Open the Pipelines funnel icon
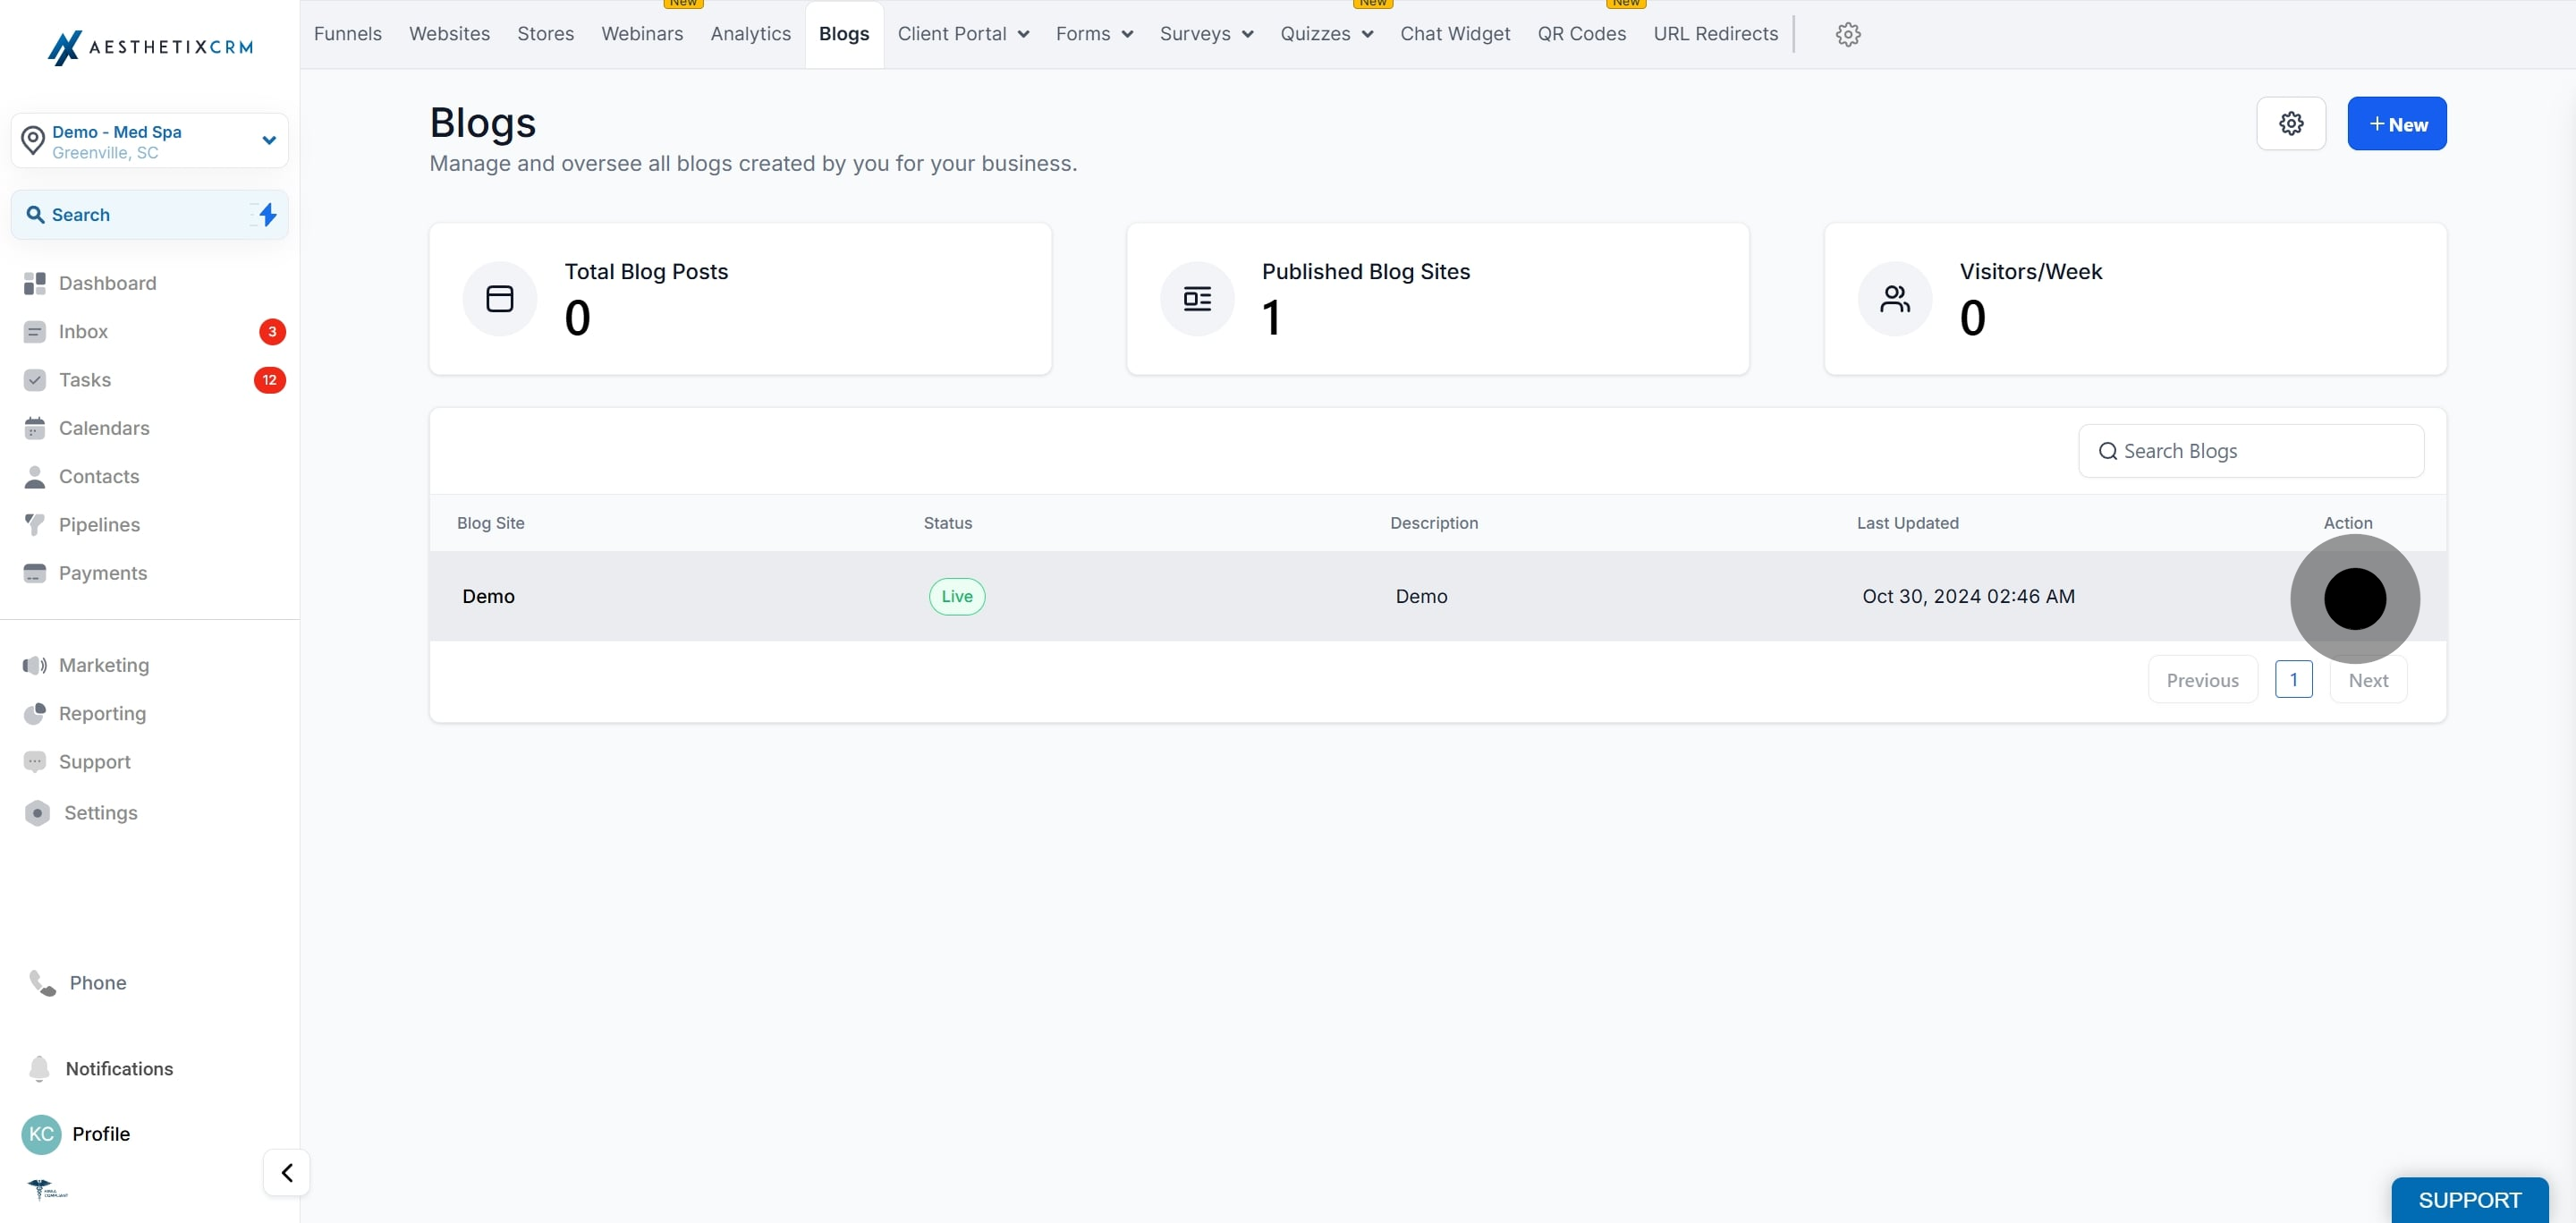2576x1223 pixels. 35,525
